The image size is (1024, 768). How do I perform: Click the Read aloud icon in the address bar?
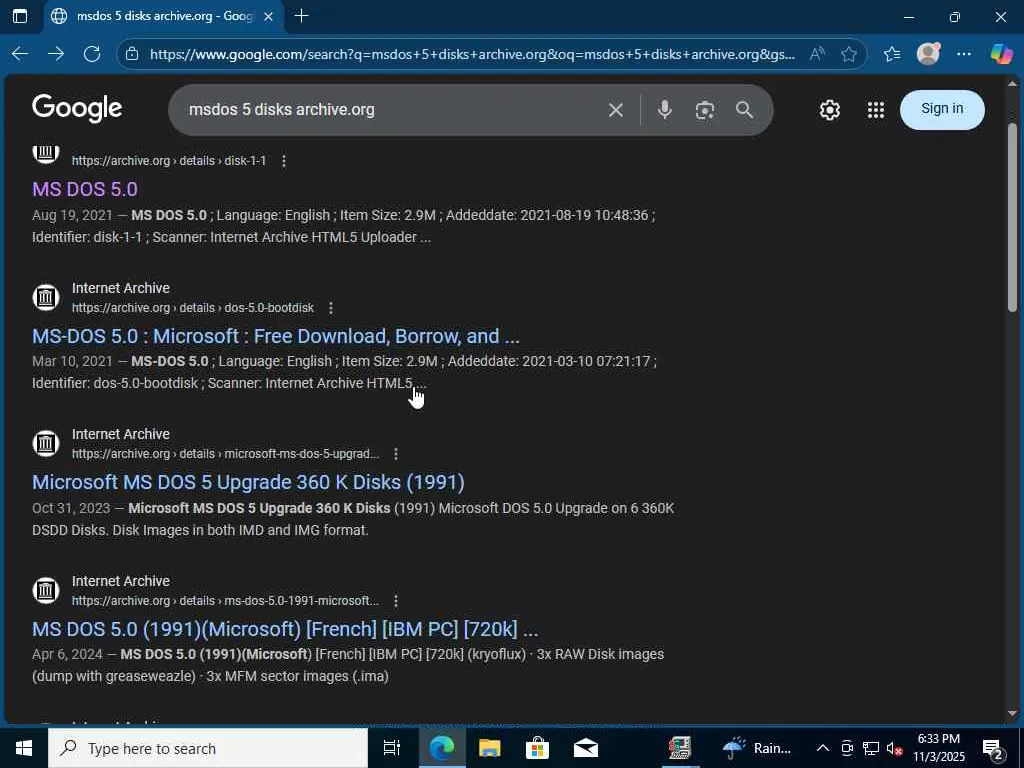(x=817, y=54)
